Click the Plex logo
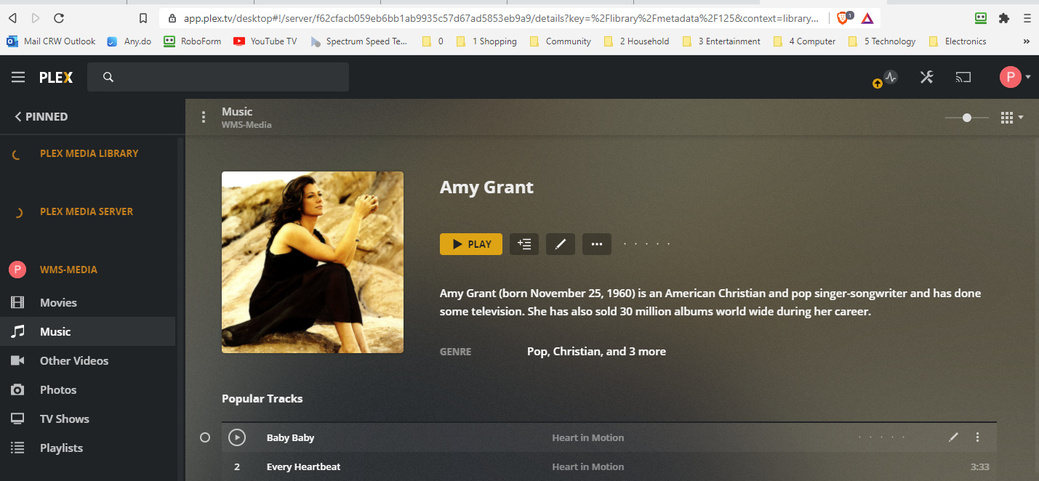1039x481 pixels. tap(56, 78)
